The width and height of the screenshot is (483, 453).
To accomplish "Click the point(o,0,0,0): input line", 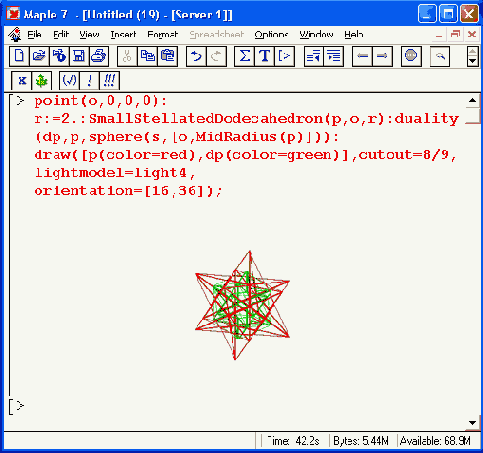I will point(100,101).
